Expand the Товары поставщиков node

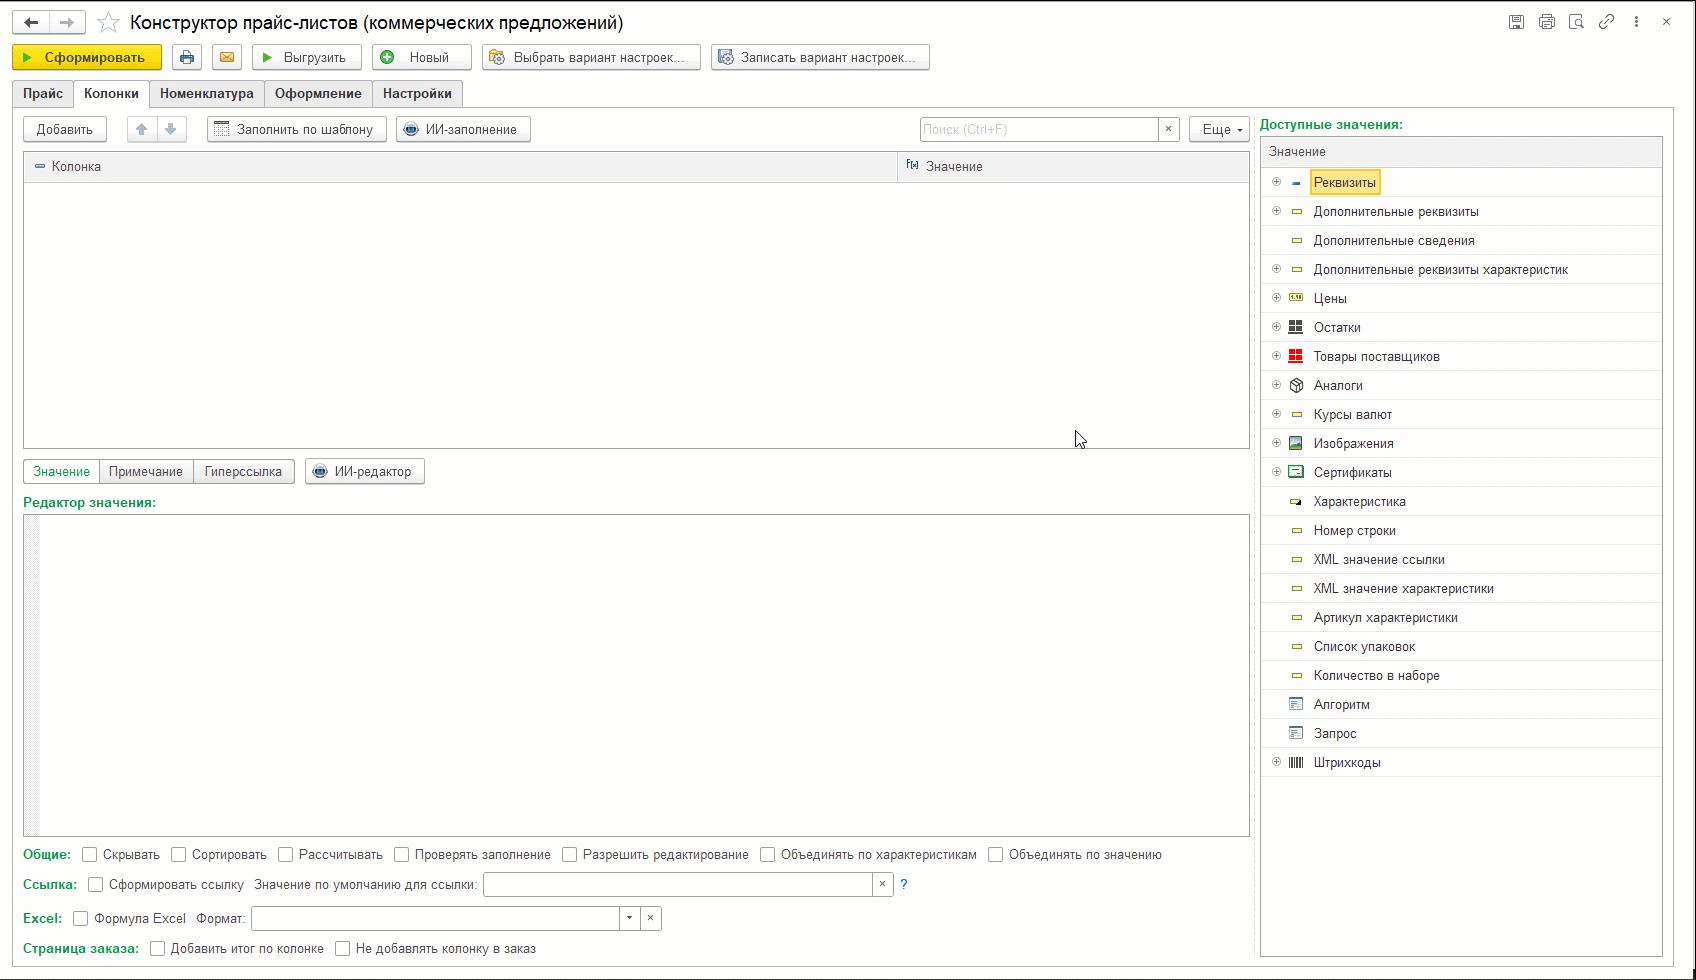(x=1276, y=356)
